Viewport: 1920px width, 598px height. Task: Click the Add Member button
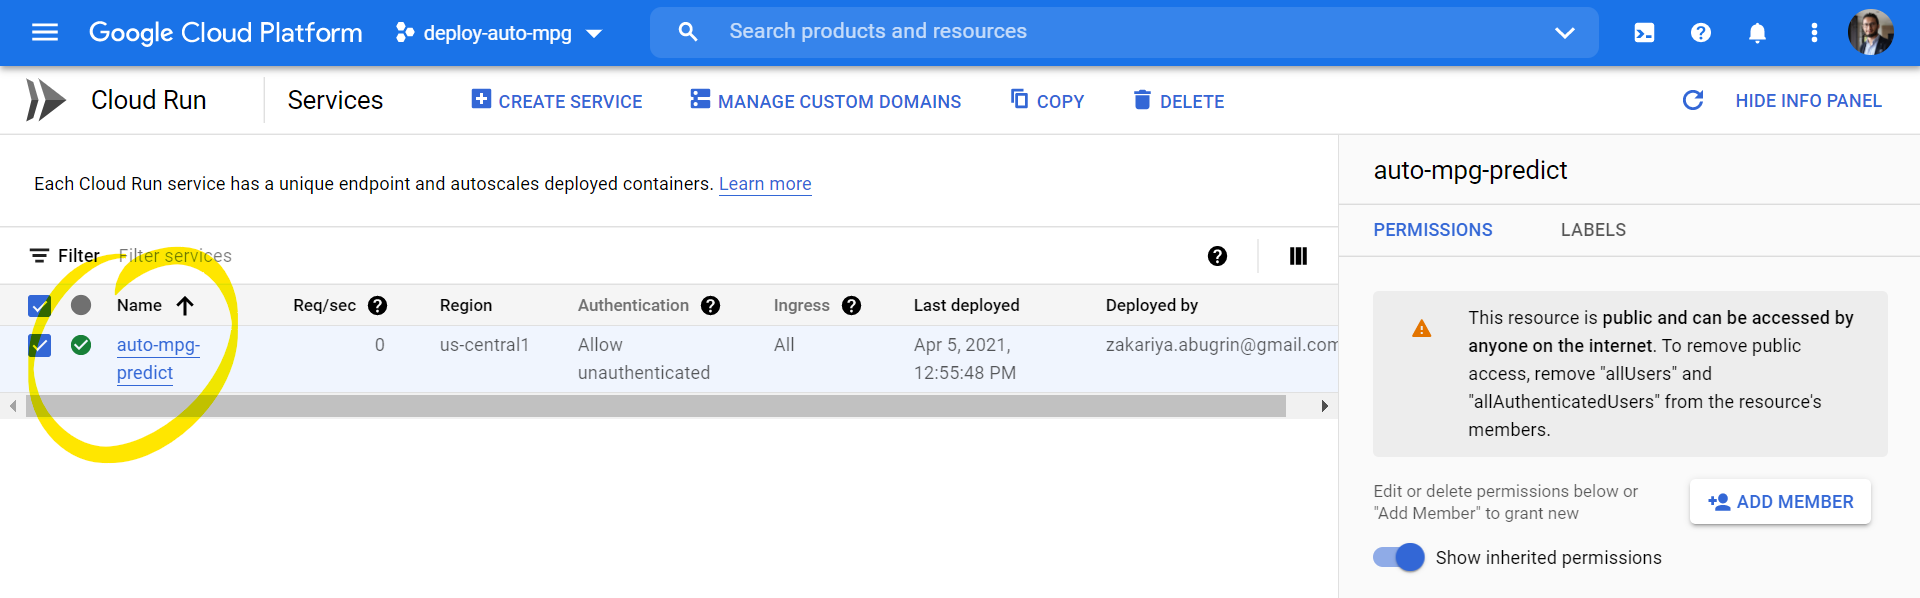(1780, 502)
